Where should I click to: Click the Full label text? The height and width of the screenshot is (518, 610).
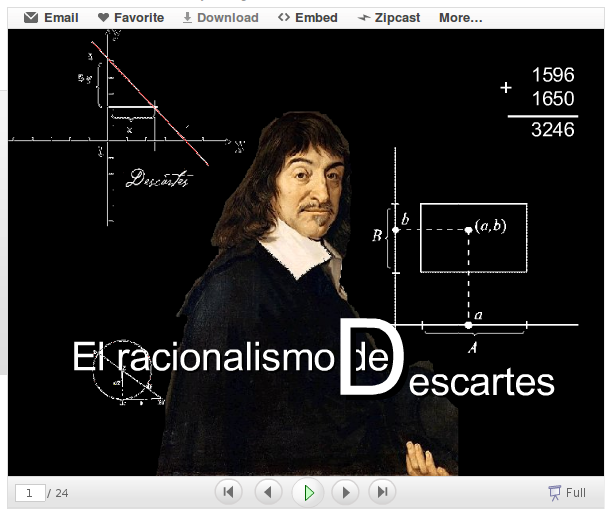(576, 493)
